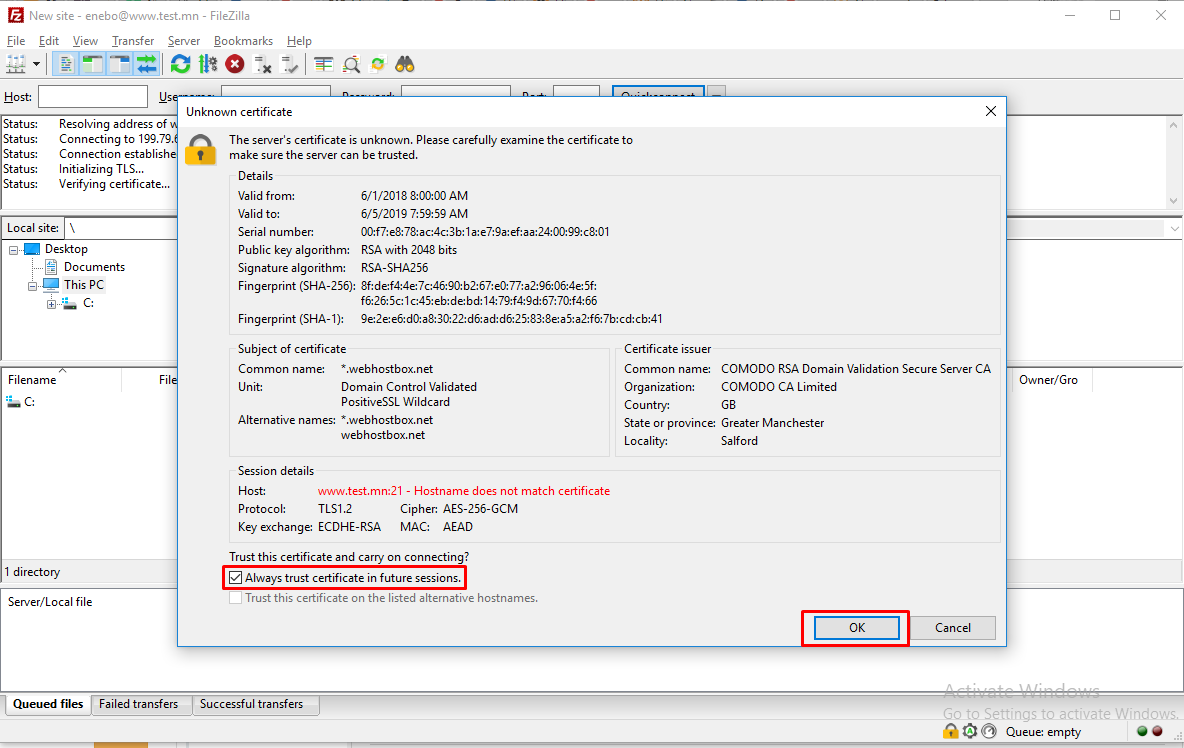Screen dimensions: 1184x748
Task: Expand the C: drive tree node
Action: coord(51,304)
